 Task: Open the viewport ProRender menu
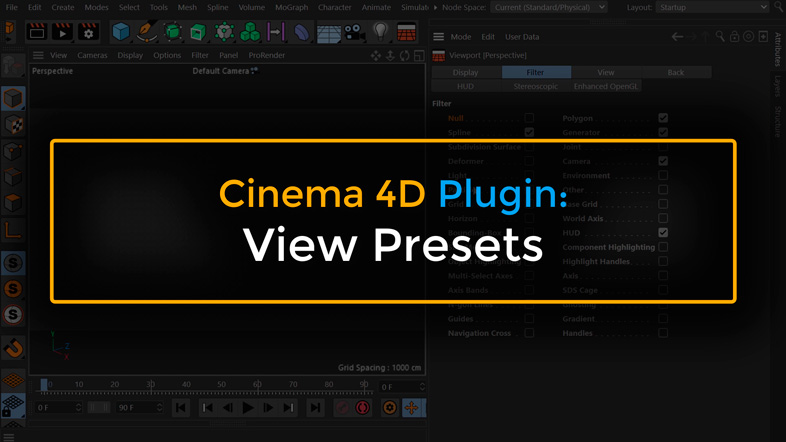pyautogui.click(x=267, y=56)
